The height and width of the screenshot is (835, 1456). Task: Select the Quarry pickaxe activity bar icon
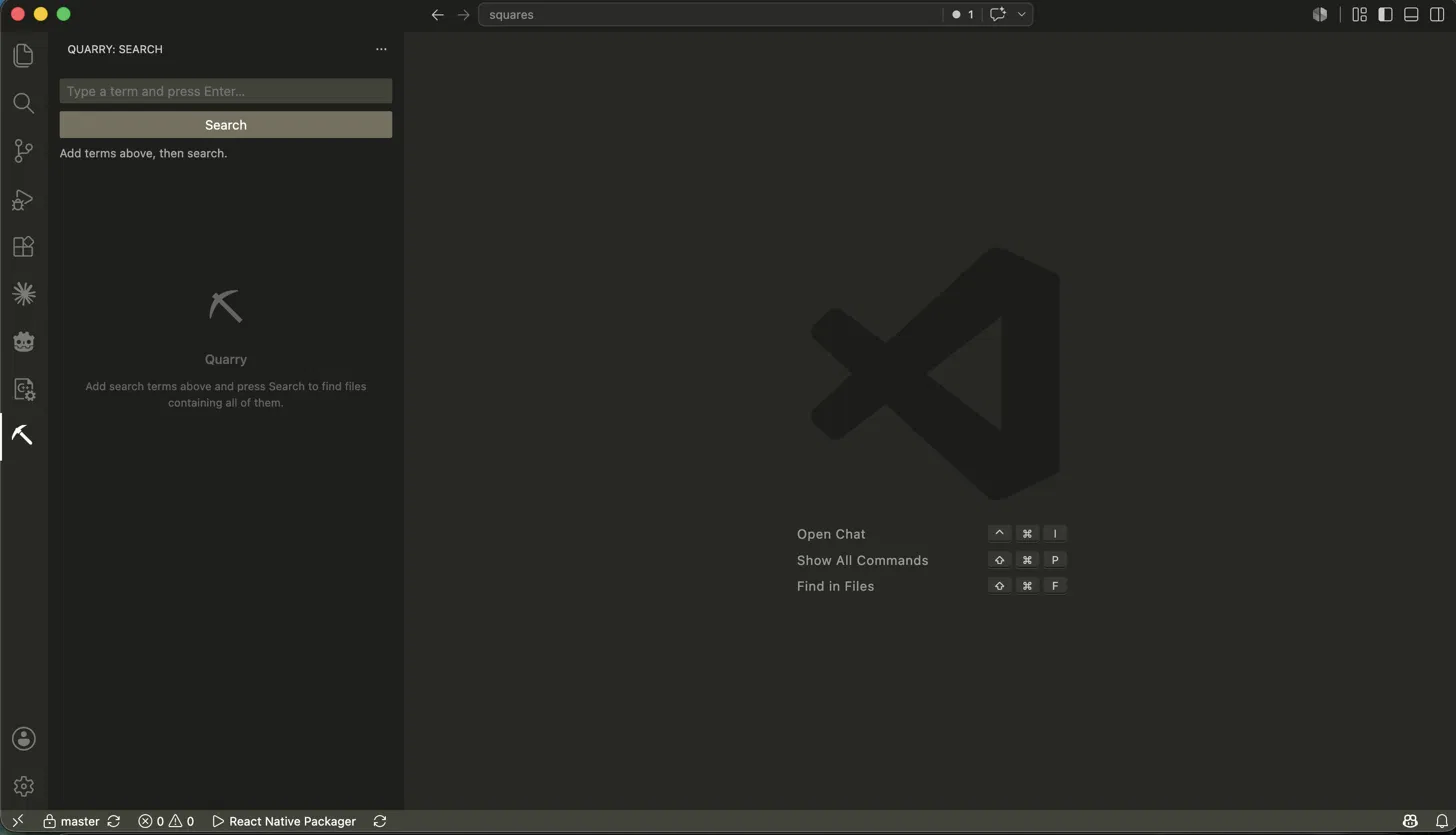tap(23, 436)
